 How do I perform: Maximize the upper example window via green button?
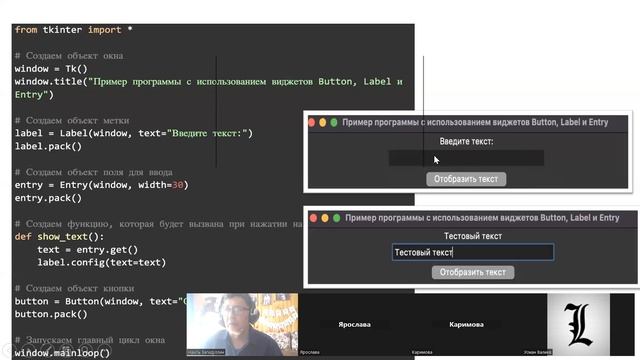[334, 122]
